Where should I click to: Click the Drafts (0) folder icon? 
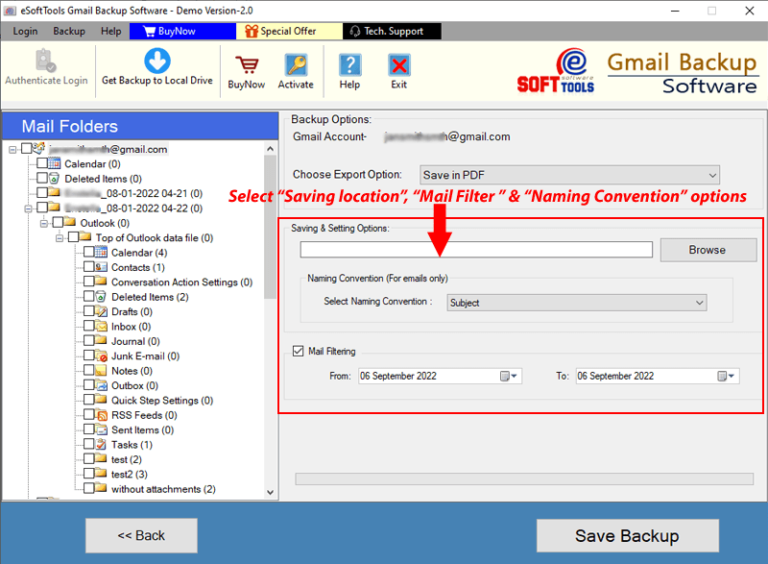coord(101,311)
